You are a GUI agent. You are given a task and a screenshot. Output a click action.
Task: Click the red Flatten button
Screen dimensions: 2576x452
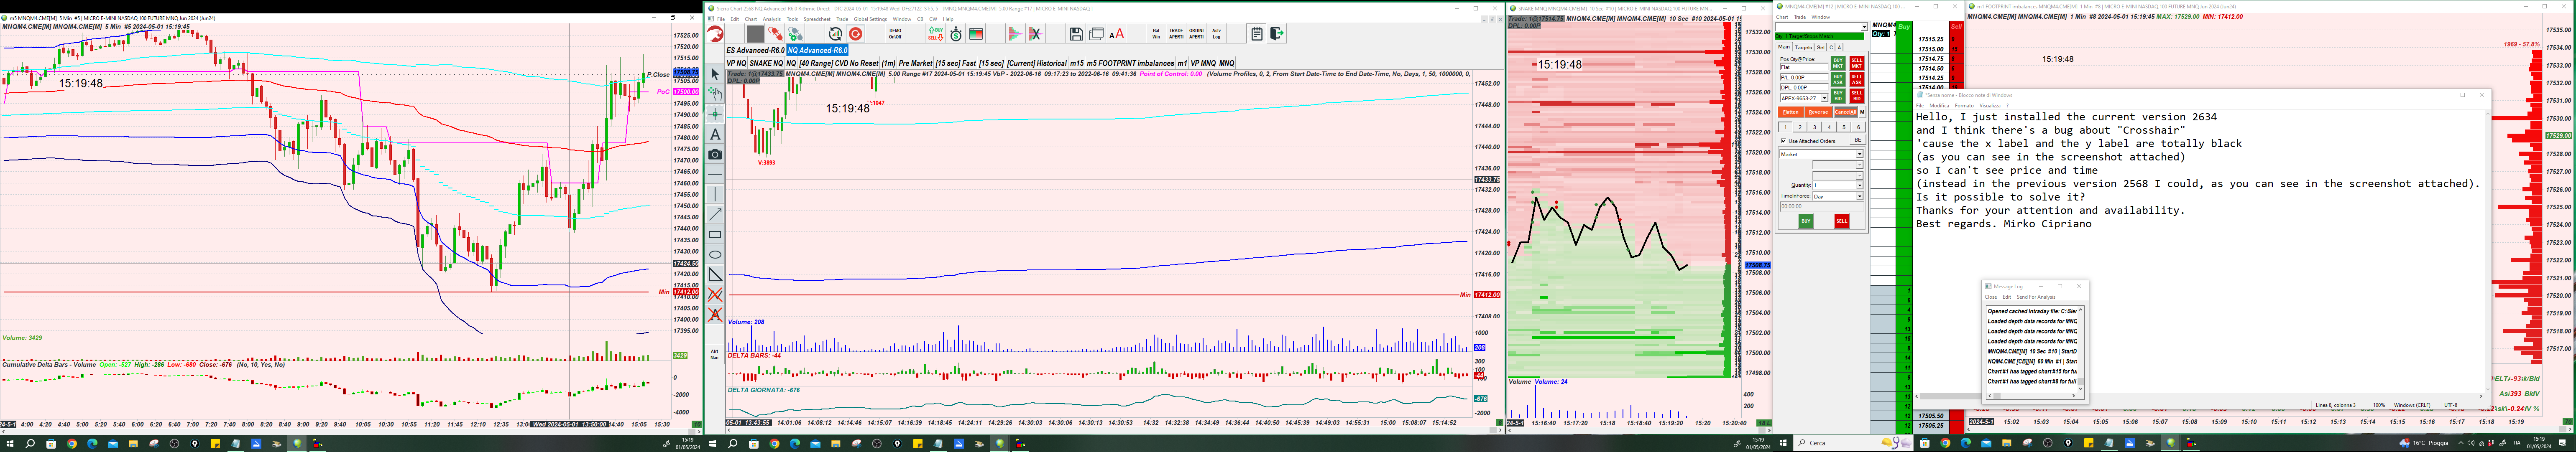click(1791, 112)
